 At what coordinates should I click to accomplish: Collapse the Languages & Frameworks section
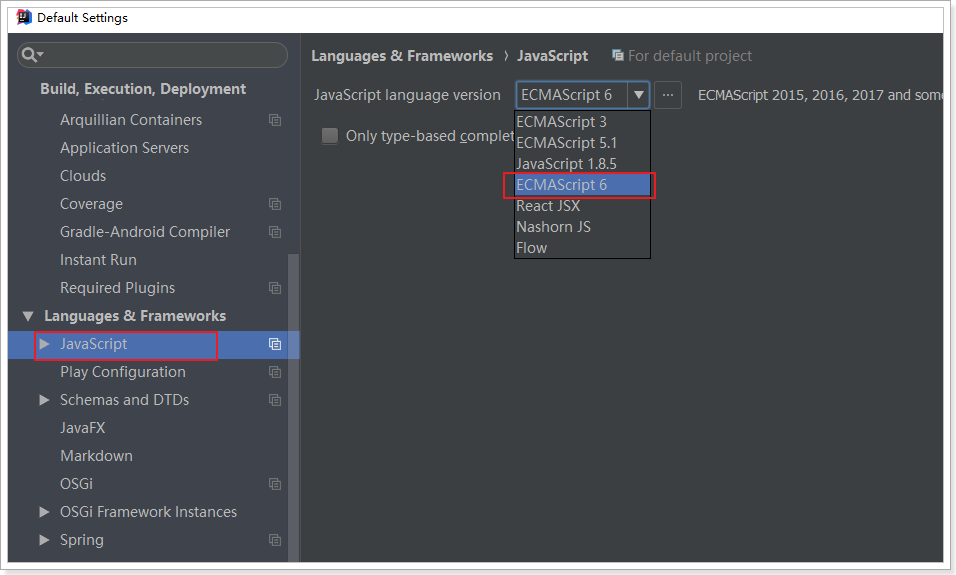coord(28,316)
